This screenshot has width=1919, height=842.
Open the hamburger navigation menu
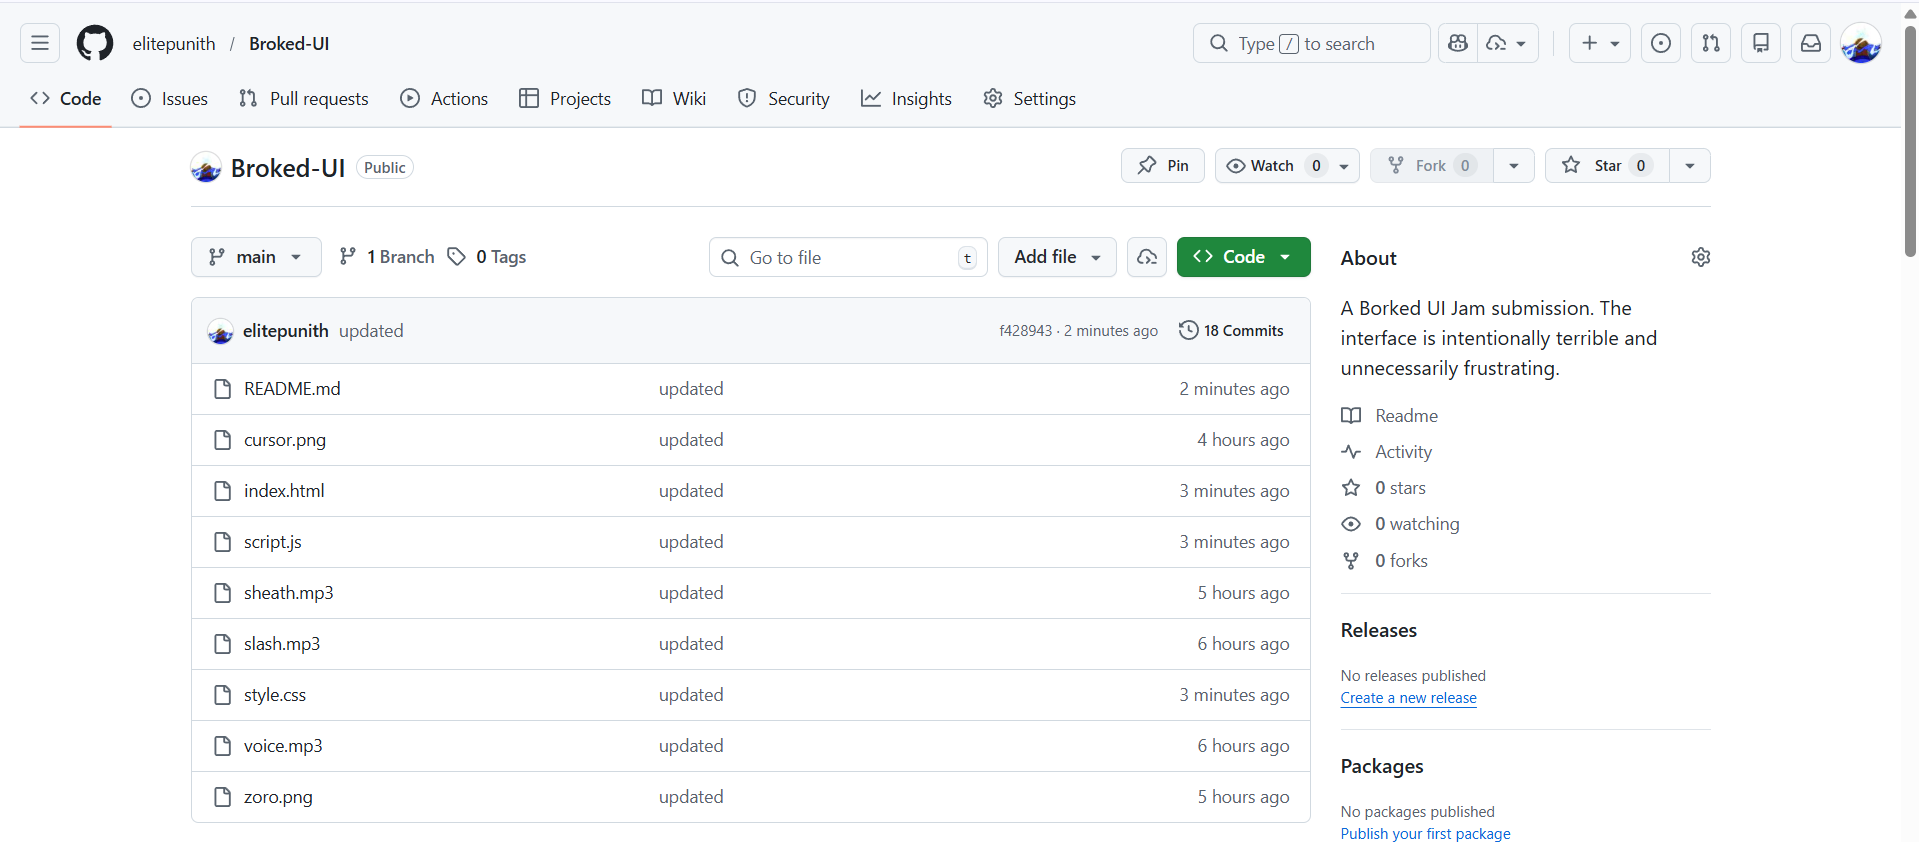pos(40,43)
